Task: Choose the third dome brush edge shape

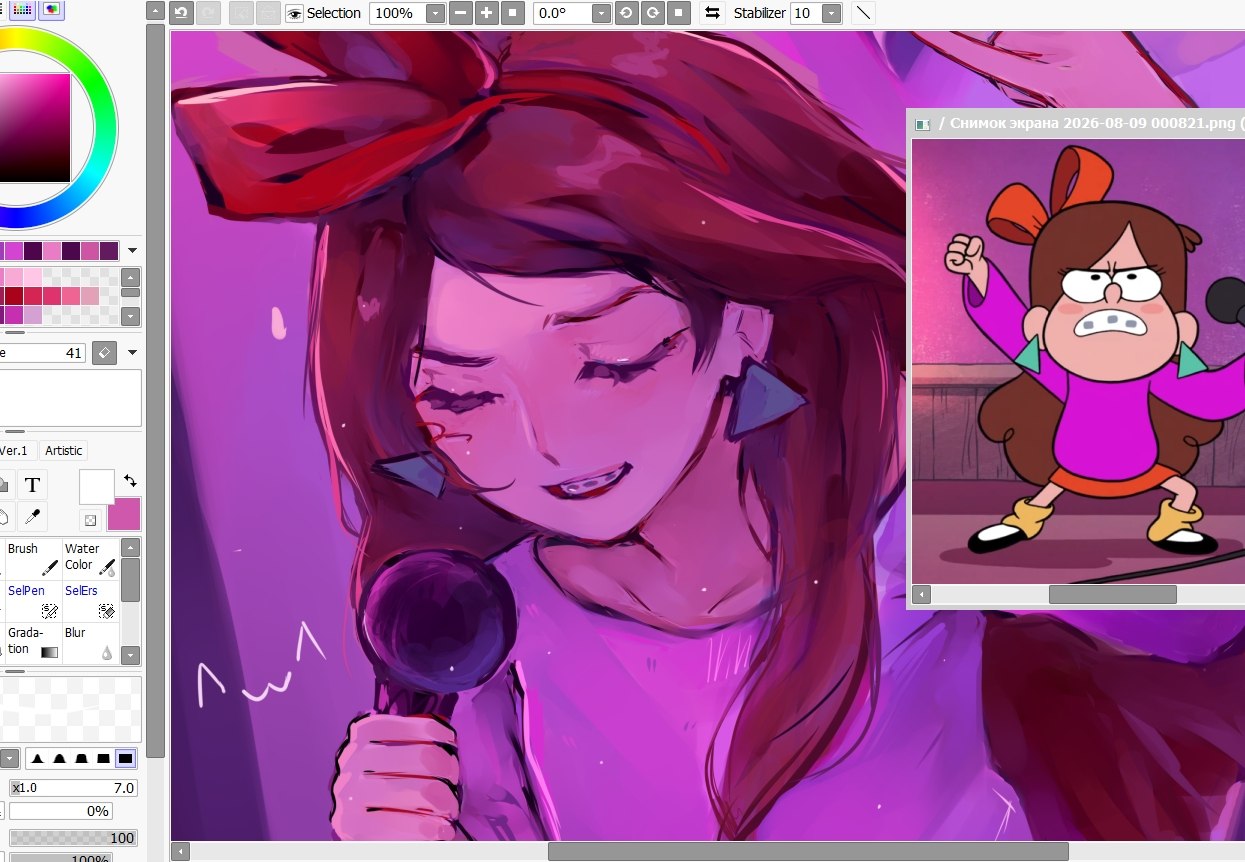Action: click(x=82, y=759)
